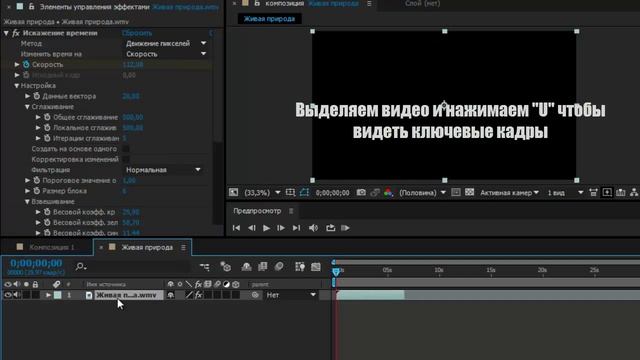Select the 'Живая природа' viewer tab

point(269,19)
